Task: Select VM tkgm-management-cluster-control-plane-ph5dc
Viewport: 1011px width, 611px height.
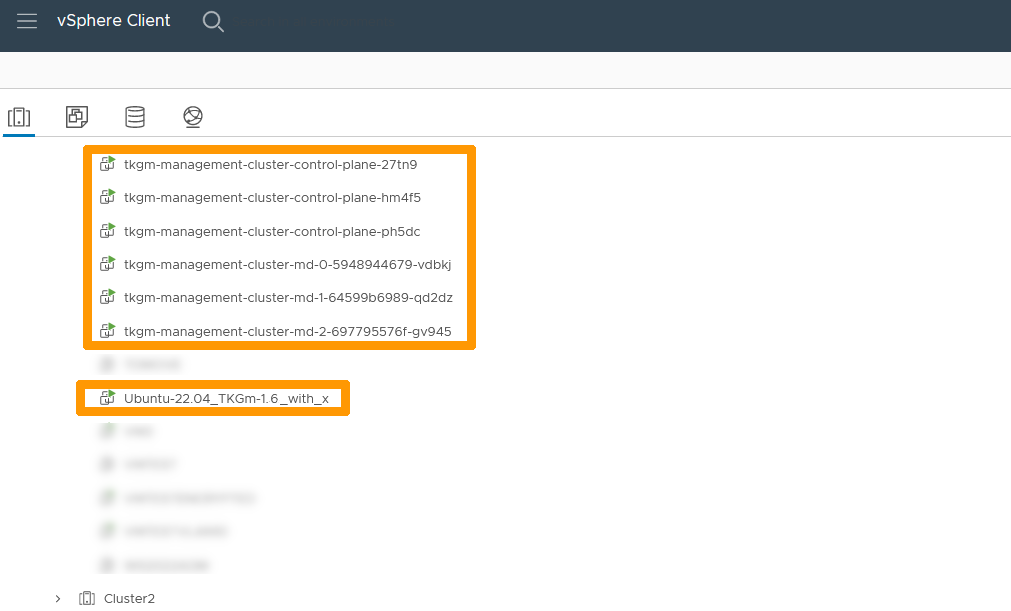Action: pos(271,231)
